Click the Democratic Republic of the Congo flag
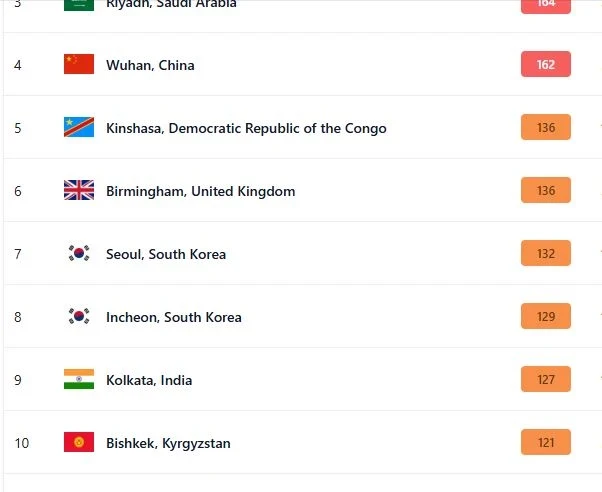The height and width of the screenshot is (492, 602). 78,128
